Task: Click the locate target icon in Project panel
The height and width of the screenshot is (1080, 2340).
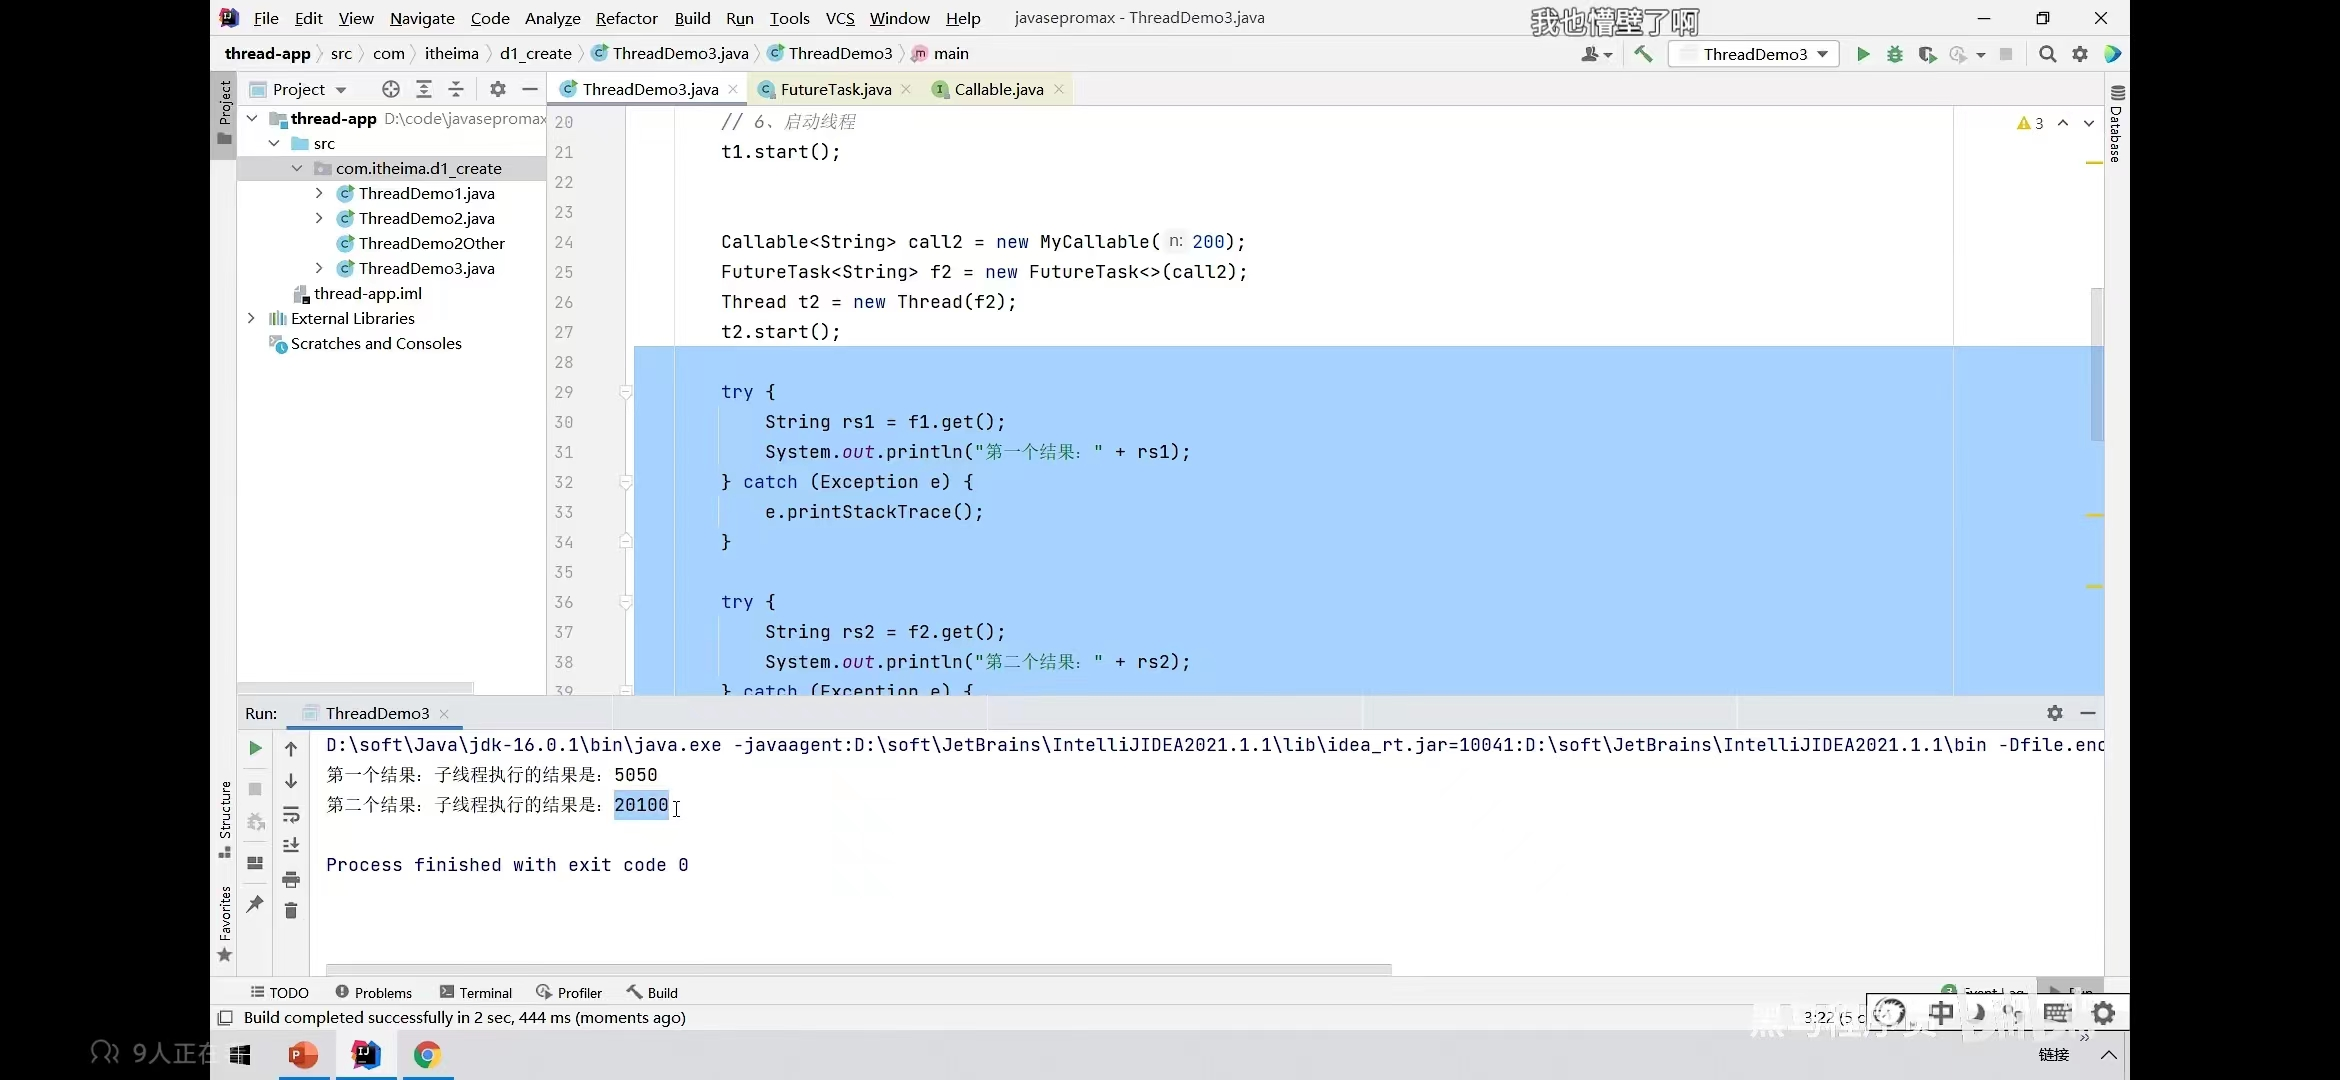Action: 391,89
